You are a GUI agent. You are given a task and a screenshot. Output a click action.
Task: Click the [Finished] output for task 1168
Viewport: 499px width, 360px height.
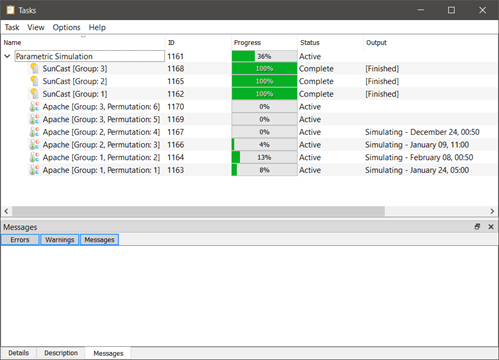click(382, 69)
